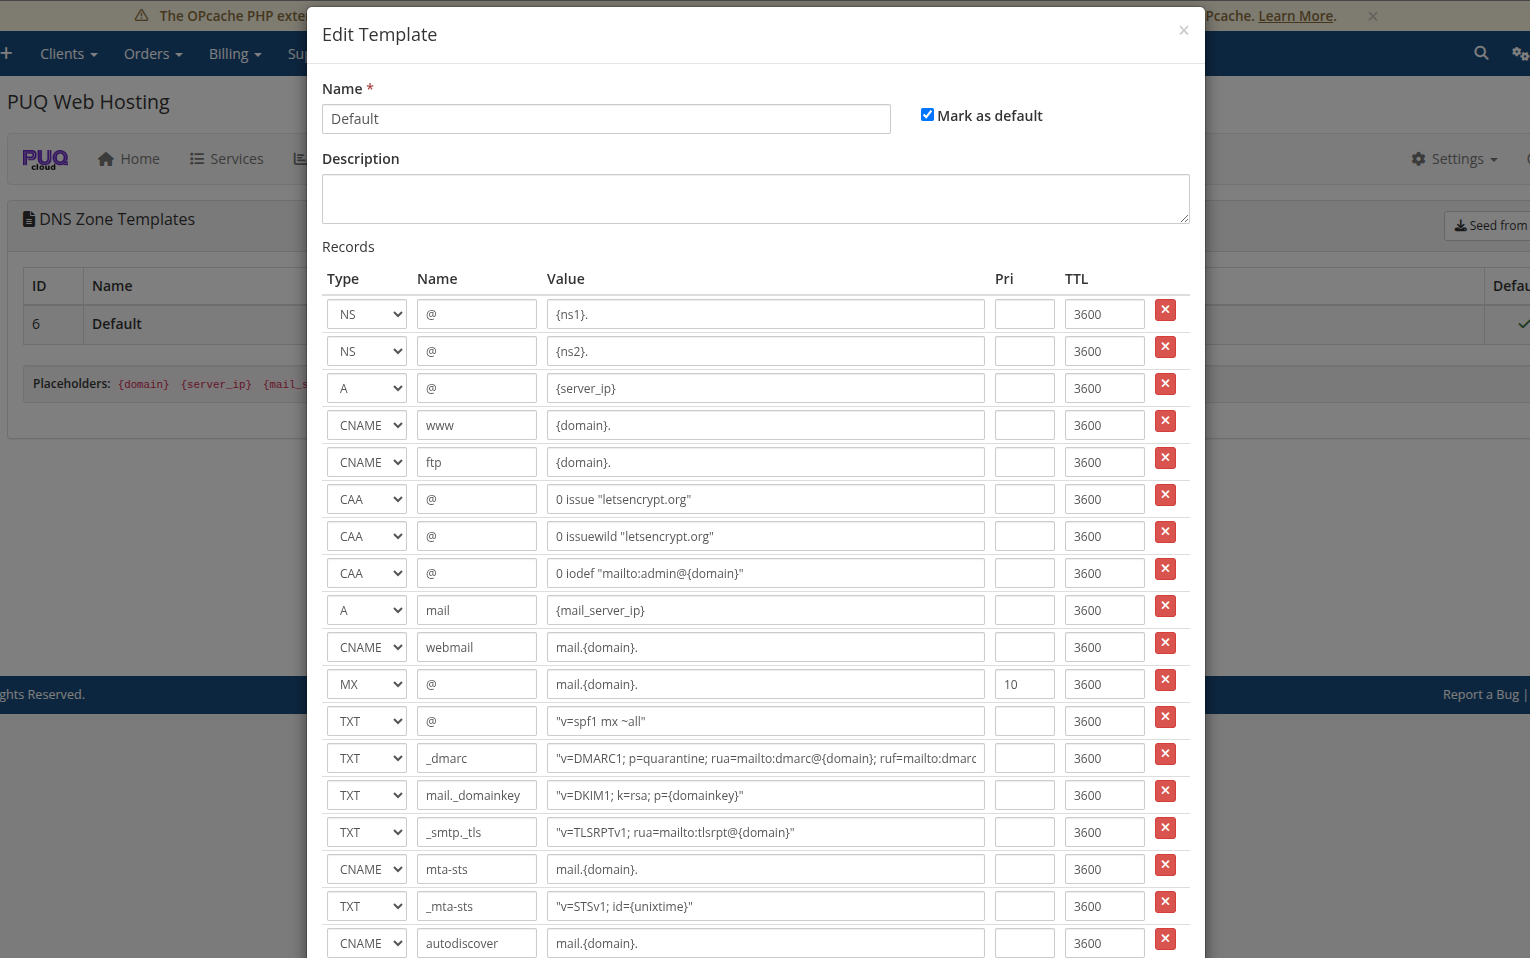Remove the mail._domainkey TXT record
The height and width of the screenshot is (958, 1530).
1165,791
